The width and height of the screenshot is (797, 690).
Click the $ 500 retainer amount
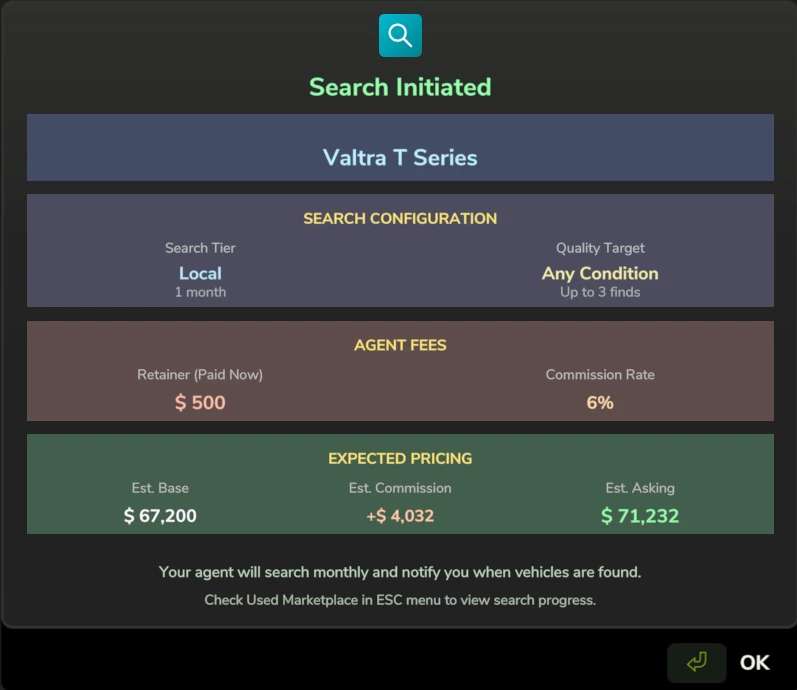[x=200, y=403]
